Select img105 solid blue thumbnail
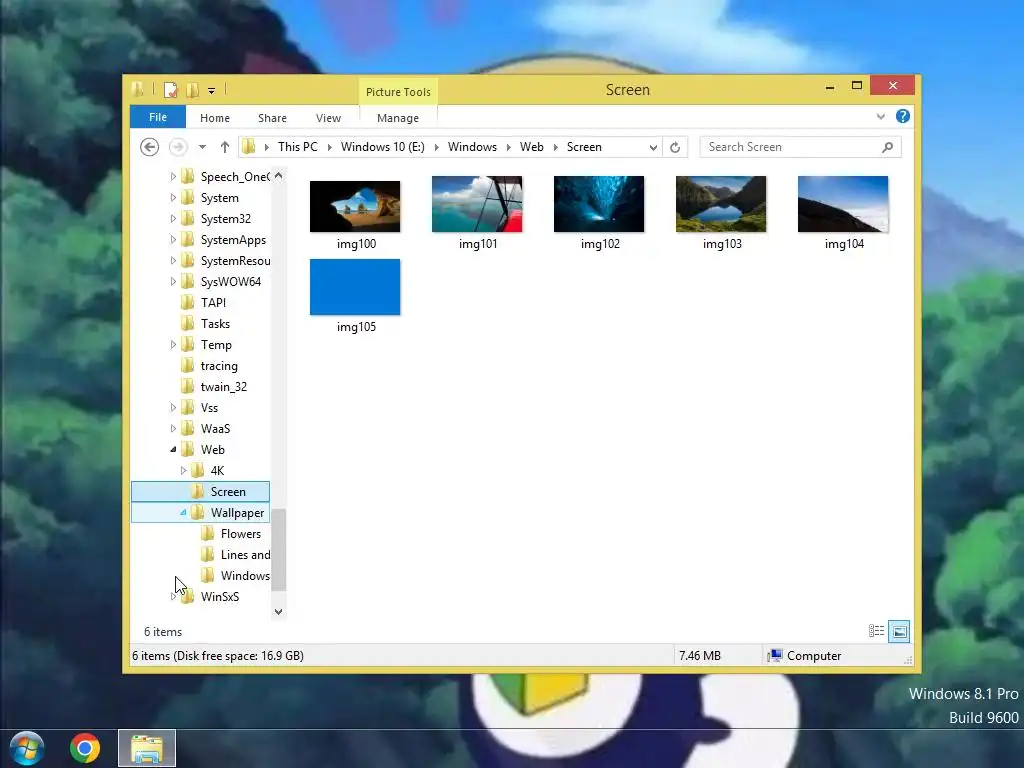Viewport: 1024px width, 768px height. (x=355, y=287)
